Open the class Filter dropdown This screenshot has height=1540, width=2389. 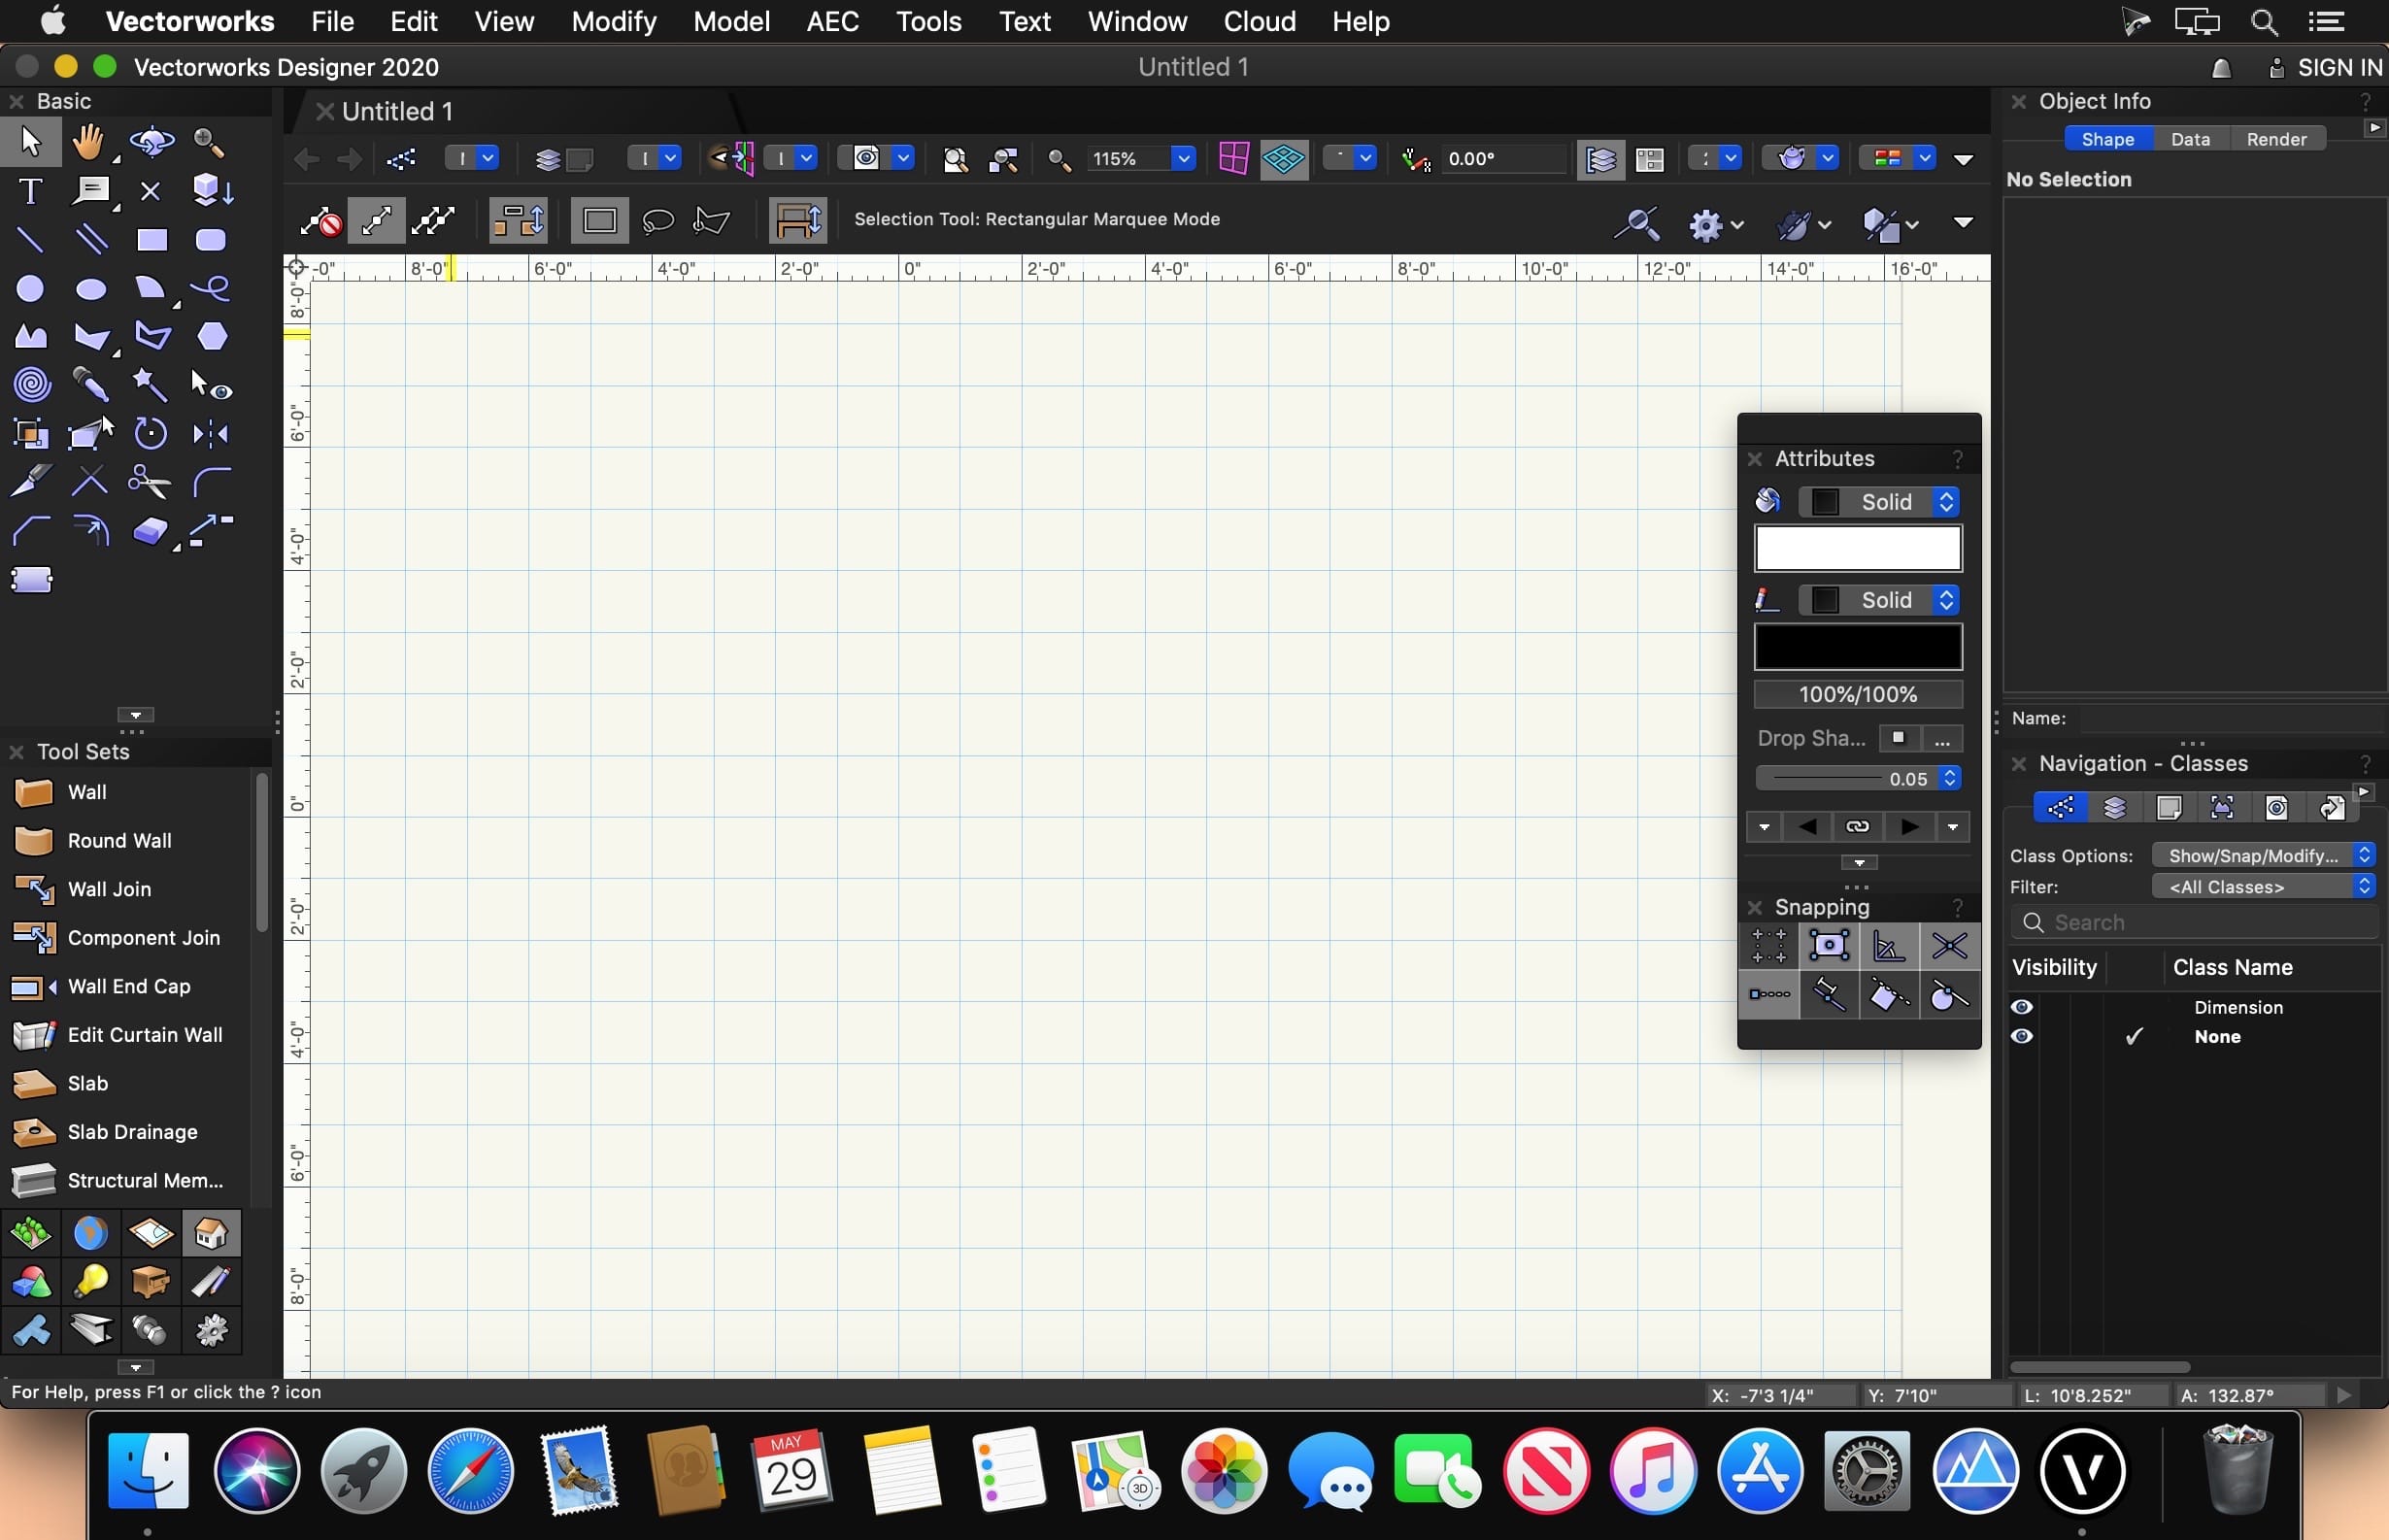(2263, 886)
